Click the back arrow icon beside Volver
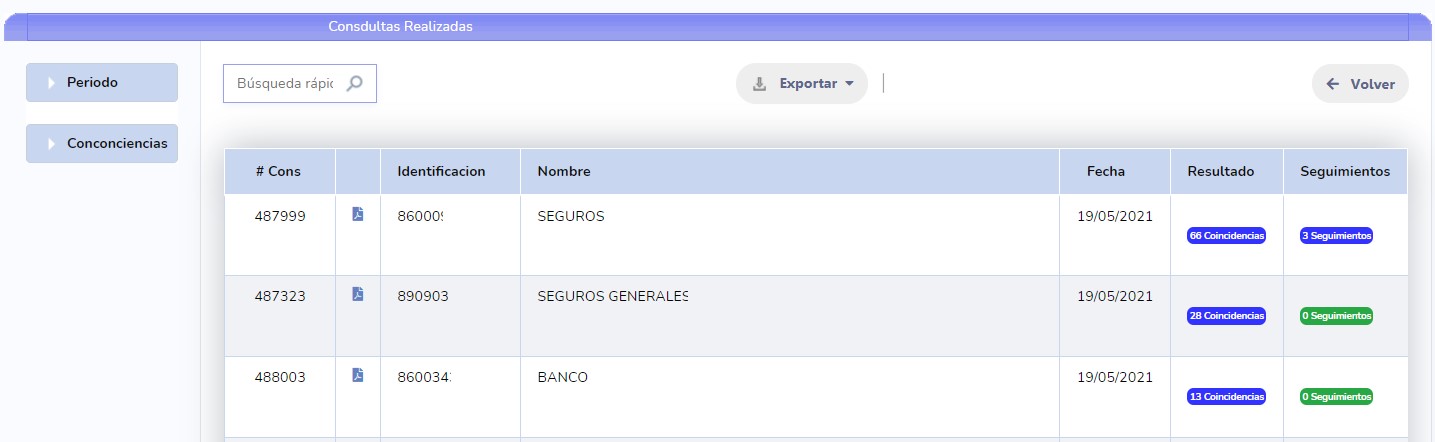This screenshot has height=442, width=1435. coord(1332,84)
